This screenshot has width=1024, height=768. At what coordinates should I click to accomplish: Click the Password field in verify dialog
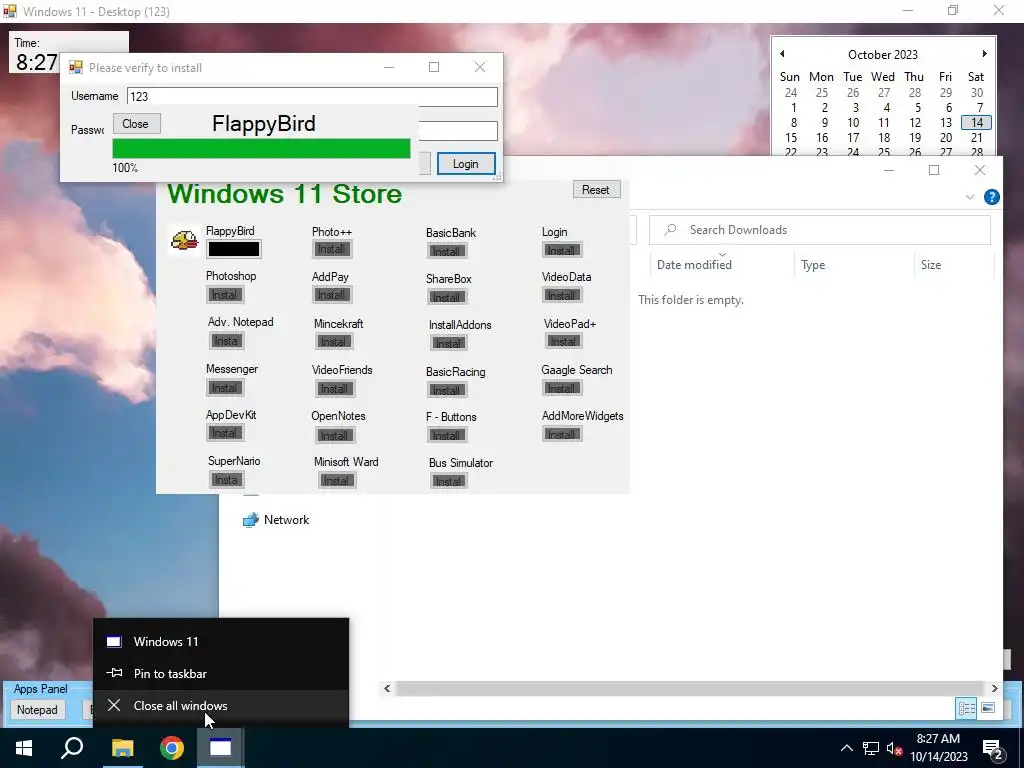458,131
